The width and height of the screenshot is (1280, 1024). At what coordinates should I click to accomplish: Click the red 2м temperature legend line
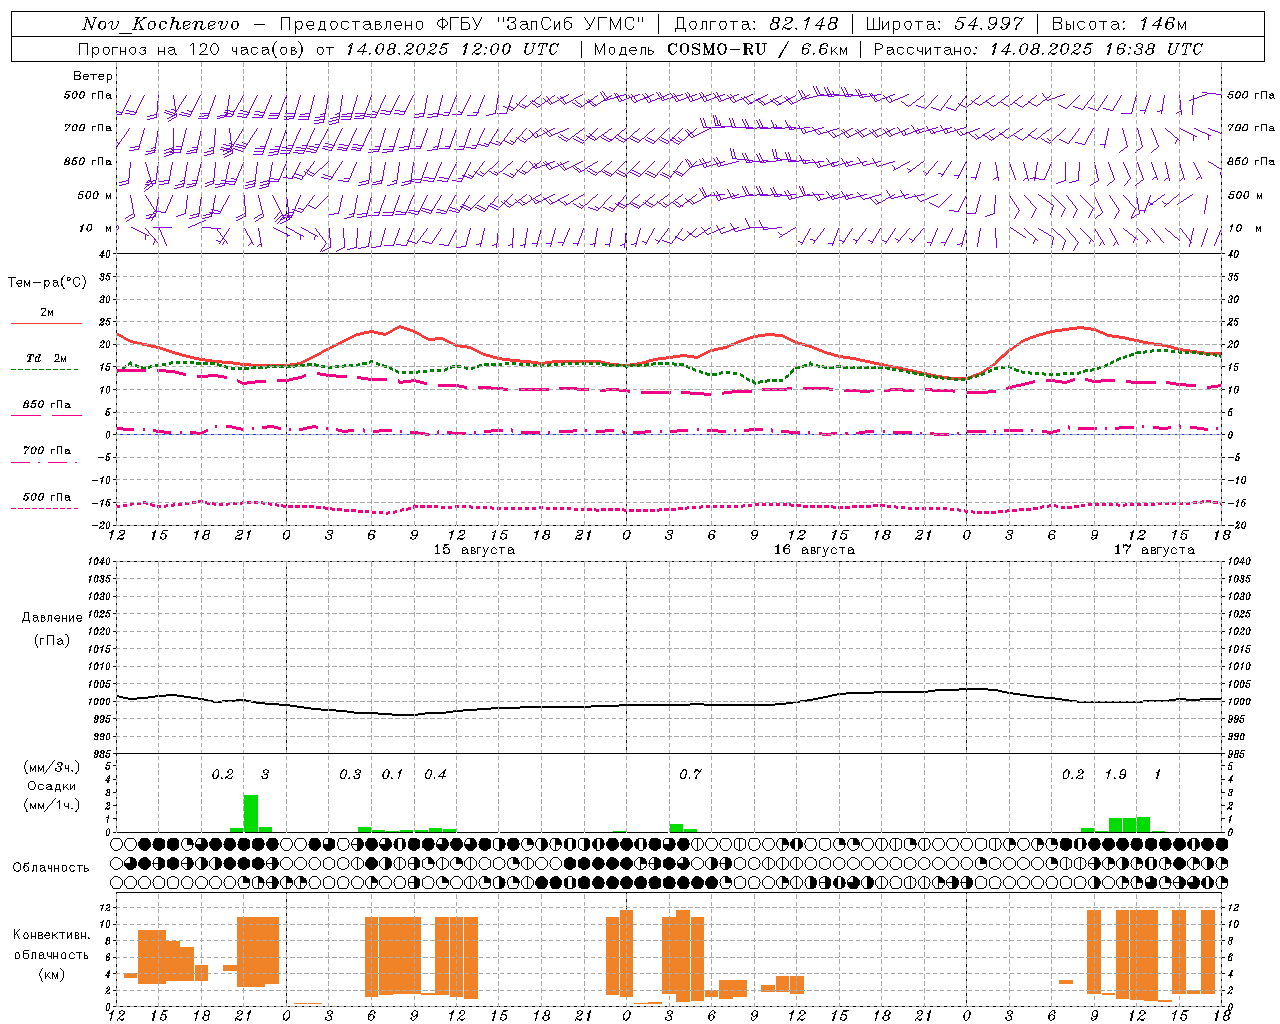point(46,323)
